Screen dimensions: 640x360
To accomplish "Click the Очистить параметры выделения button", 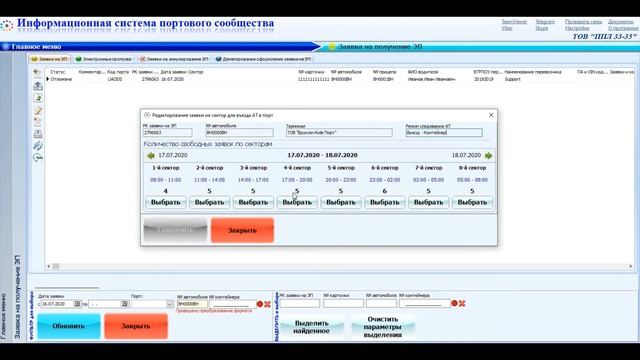I will click(x=383, y=327).
